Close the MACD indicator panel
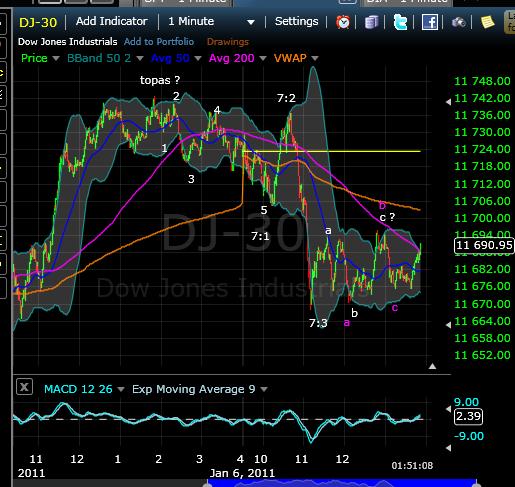Viewport: 515px width, 487px height. pos(24,387)
